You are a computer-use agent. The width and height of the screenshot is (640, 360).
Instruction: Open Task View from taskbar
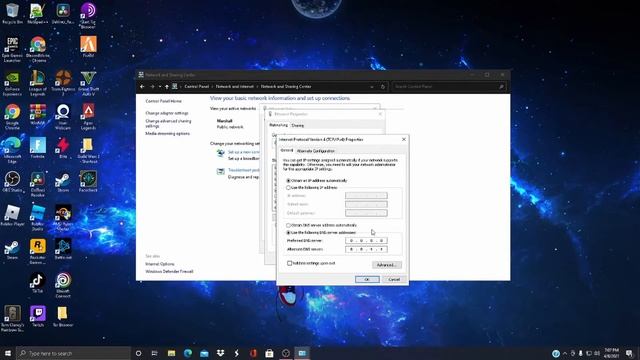point(155,353)
